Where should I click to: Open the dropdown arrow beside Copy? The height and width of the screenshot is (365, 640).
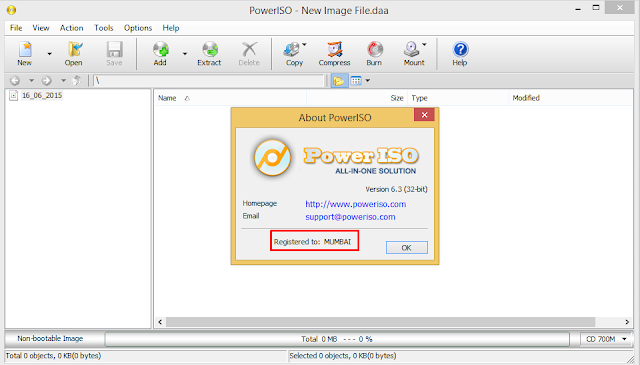click(304, 45)
